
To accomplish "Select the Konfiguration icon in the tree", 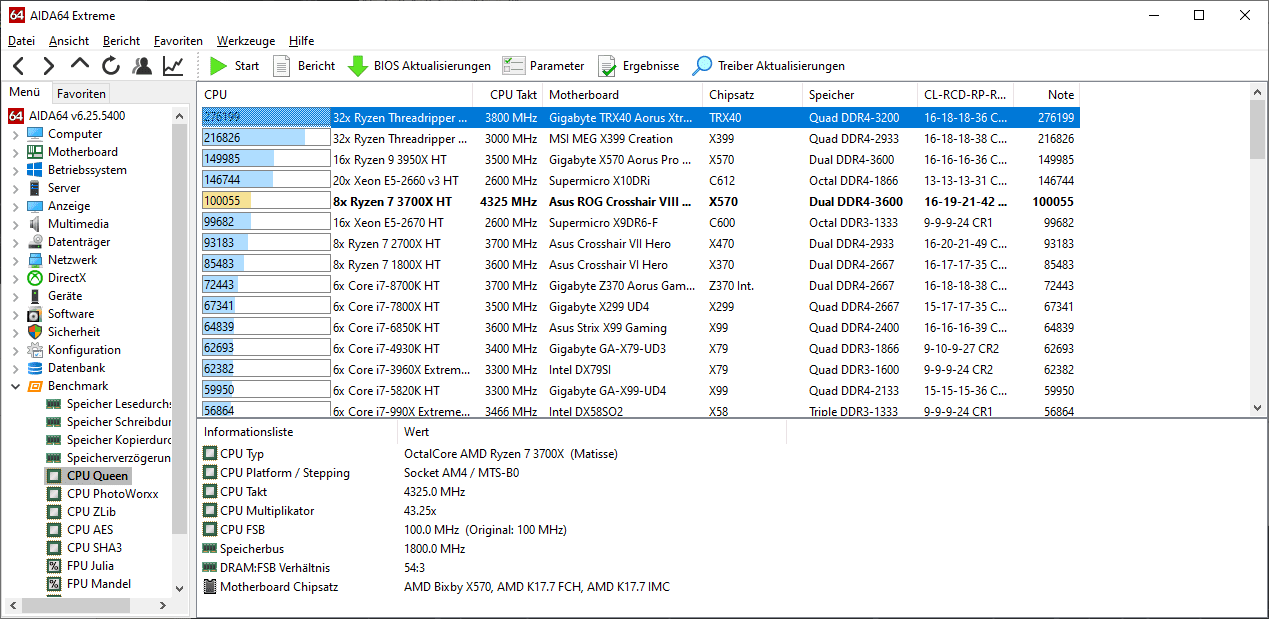I will pos(35,350).
